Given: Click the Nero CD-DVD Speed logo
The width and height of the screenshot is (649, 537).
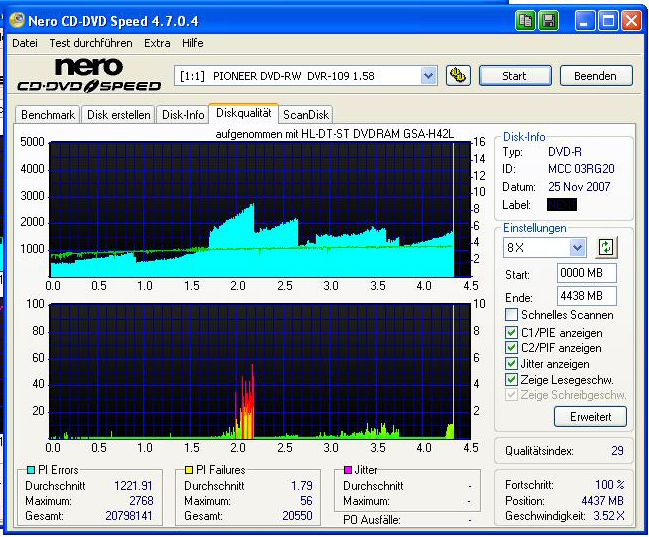Looking at the screenshot, I should point(89,75).
